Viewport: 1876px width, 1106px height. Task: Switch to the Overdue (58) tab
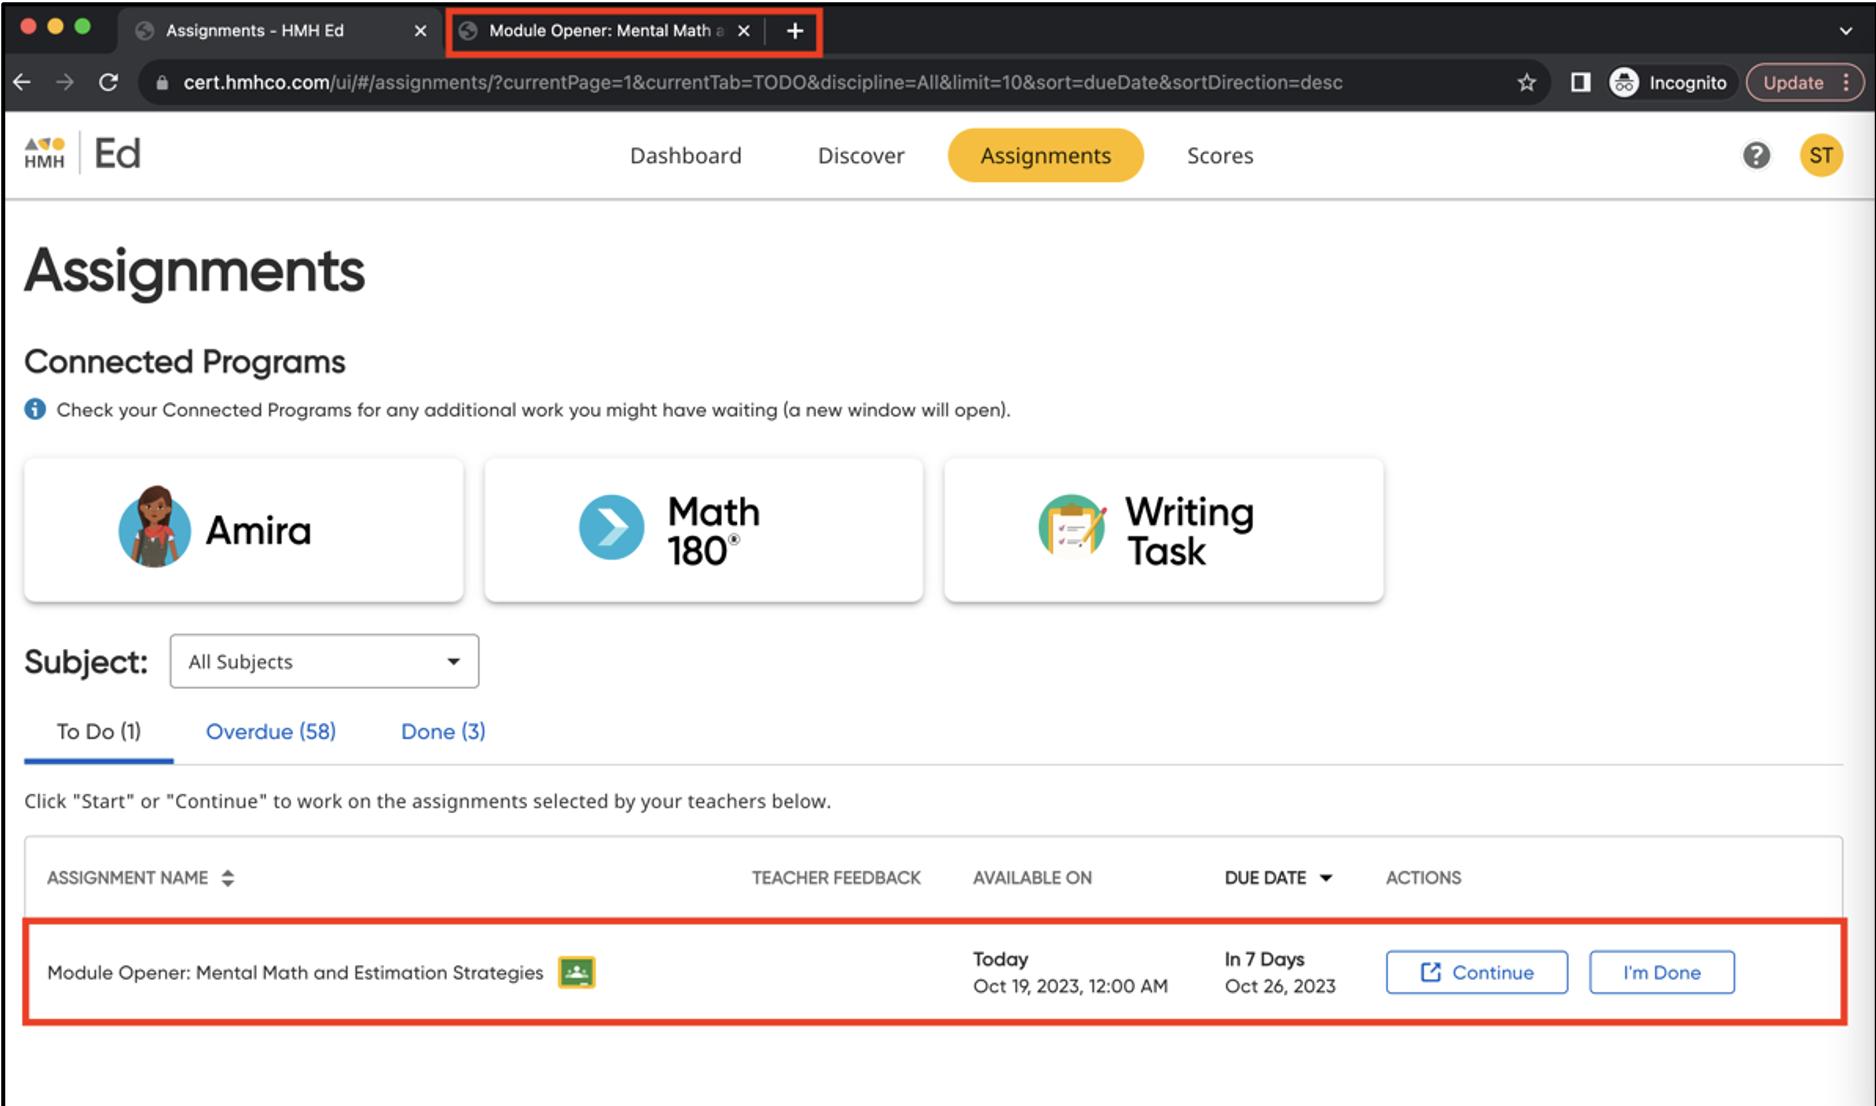coord(271,732)
